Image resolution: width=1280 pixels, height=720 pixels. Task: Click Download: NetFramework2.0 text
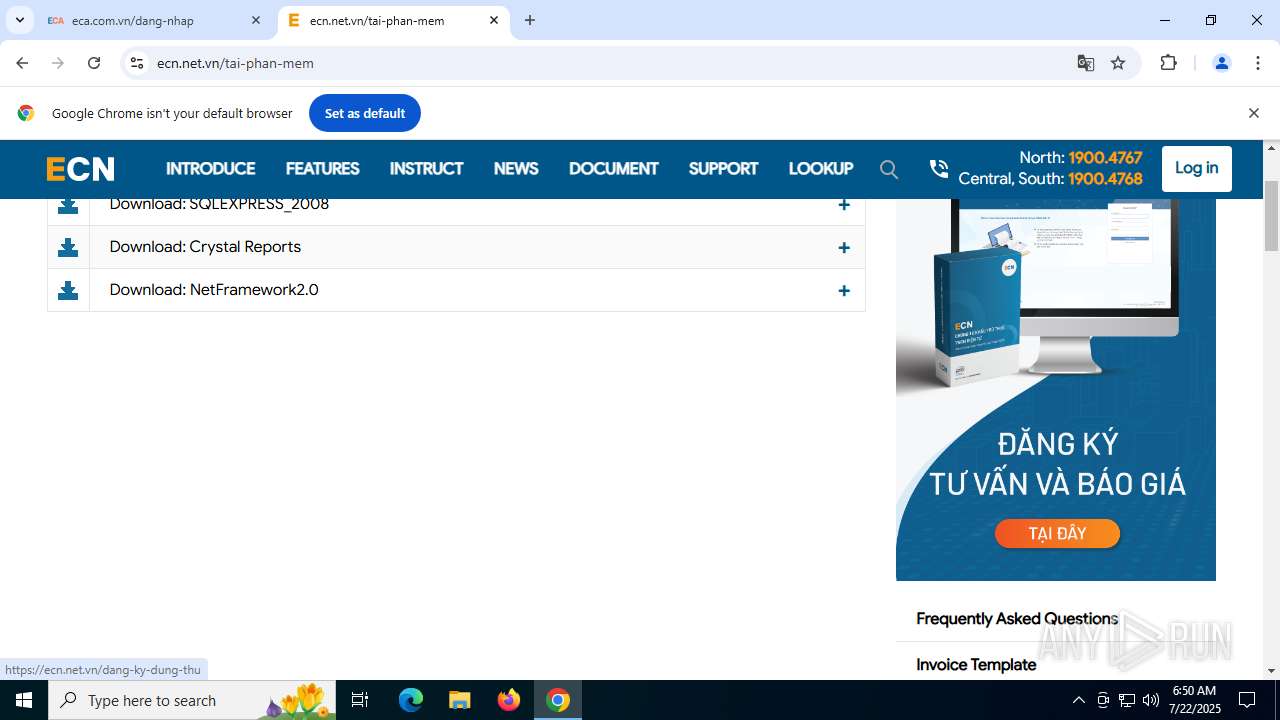(214, 290)
